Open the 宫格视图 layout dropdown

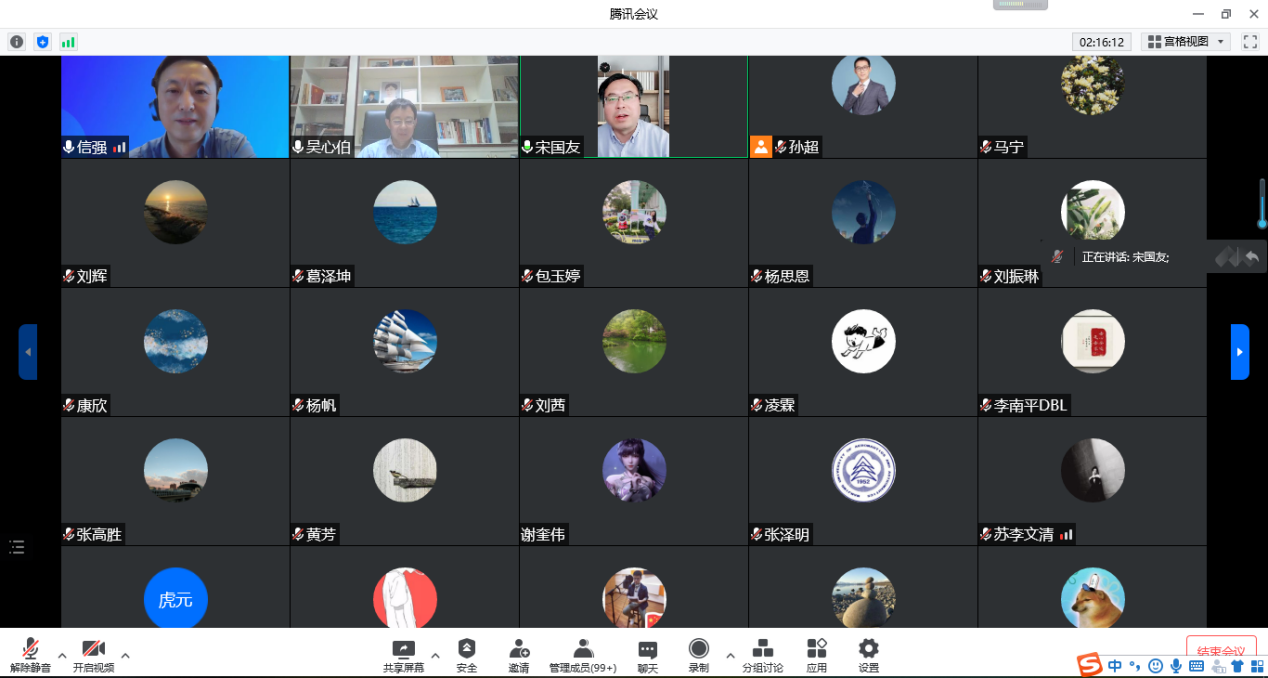coord(1187,42)
